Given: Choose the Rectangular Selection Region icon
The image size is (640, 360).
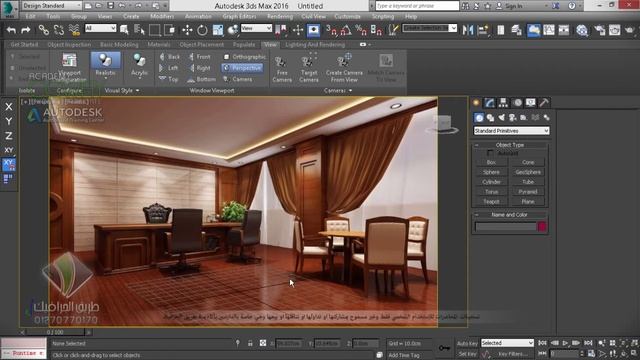Looking at the screenshot, I should [x=154, y=30].
